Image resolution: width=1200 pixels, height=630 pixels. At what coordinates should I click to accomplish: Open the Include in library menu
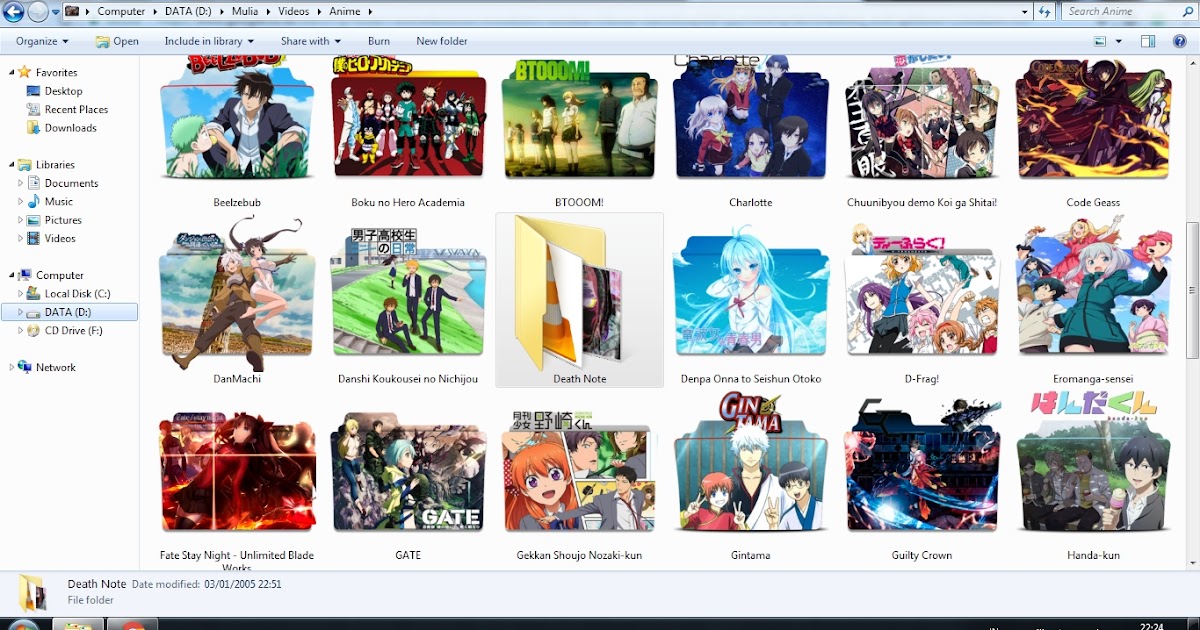(208, 41)
